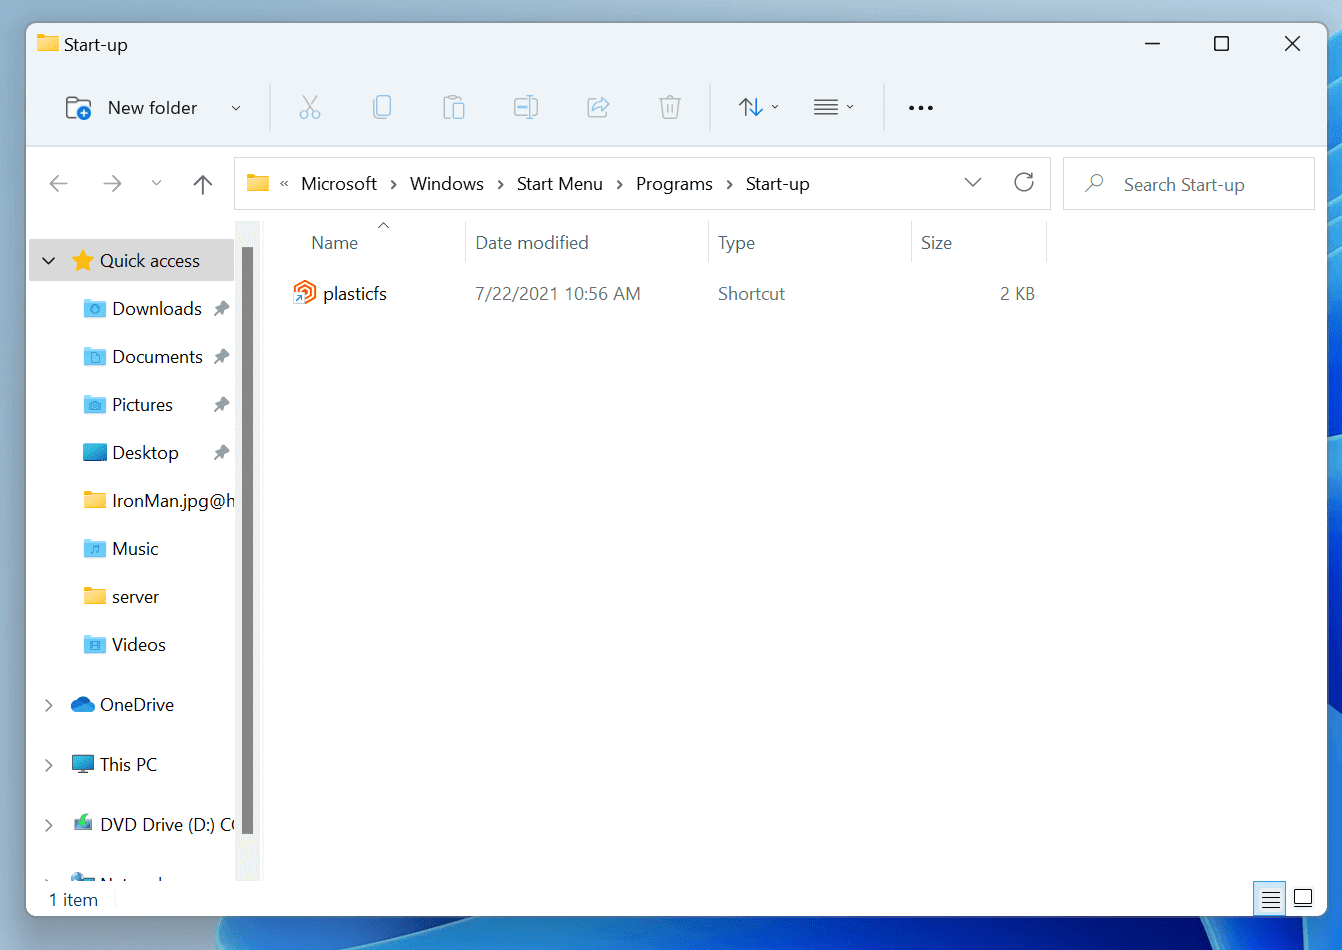
Task: Select OneDrive in the sidebar
Action: [137, 705]
